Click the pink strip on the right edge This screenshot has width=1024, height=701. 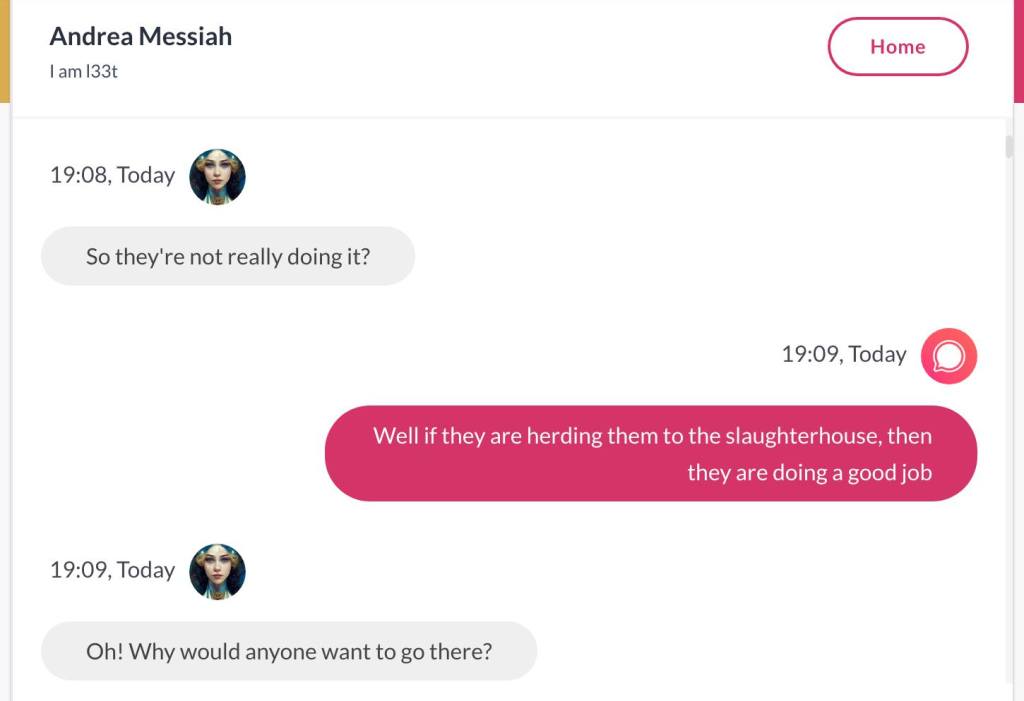pyautogui.click(x=1019, y=50)
